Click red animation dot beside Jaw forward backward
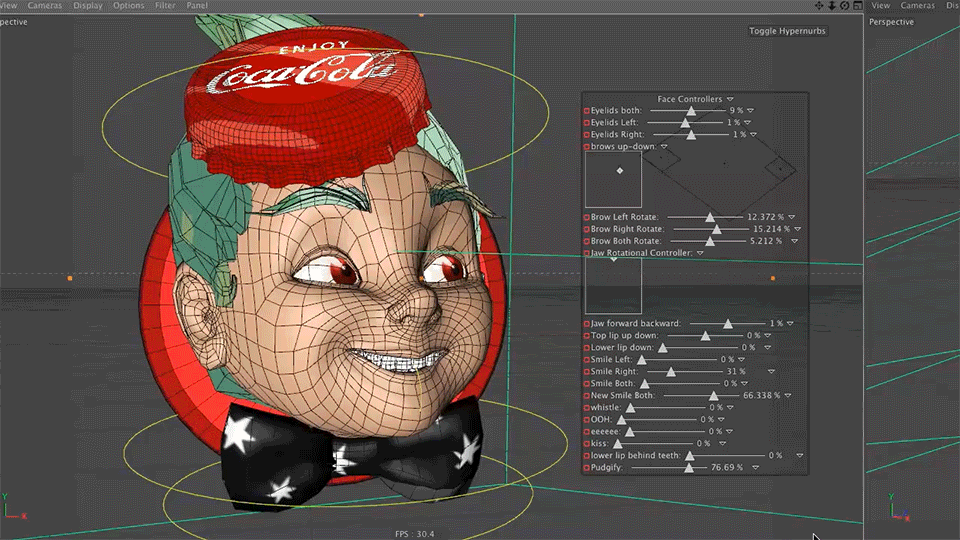 tap(587, 323)
